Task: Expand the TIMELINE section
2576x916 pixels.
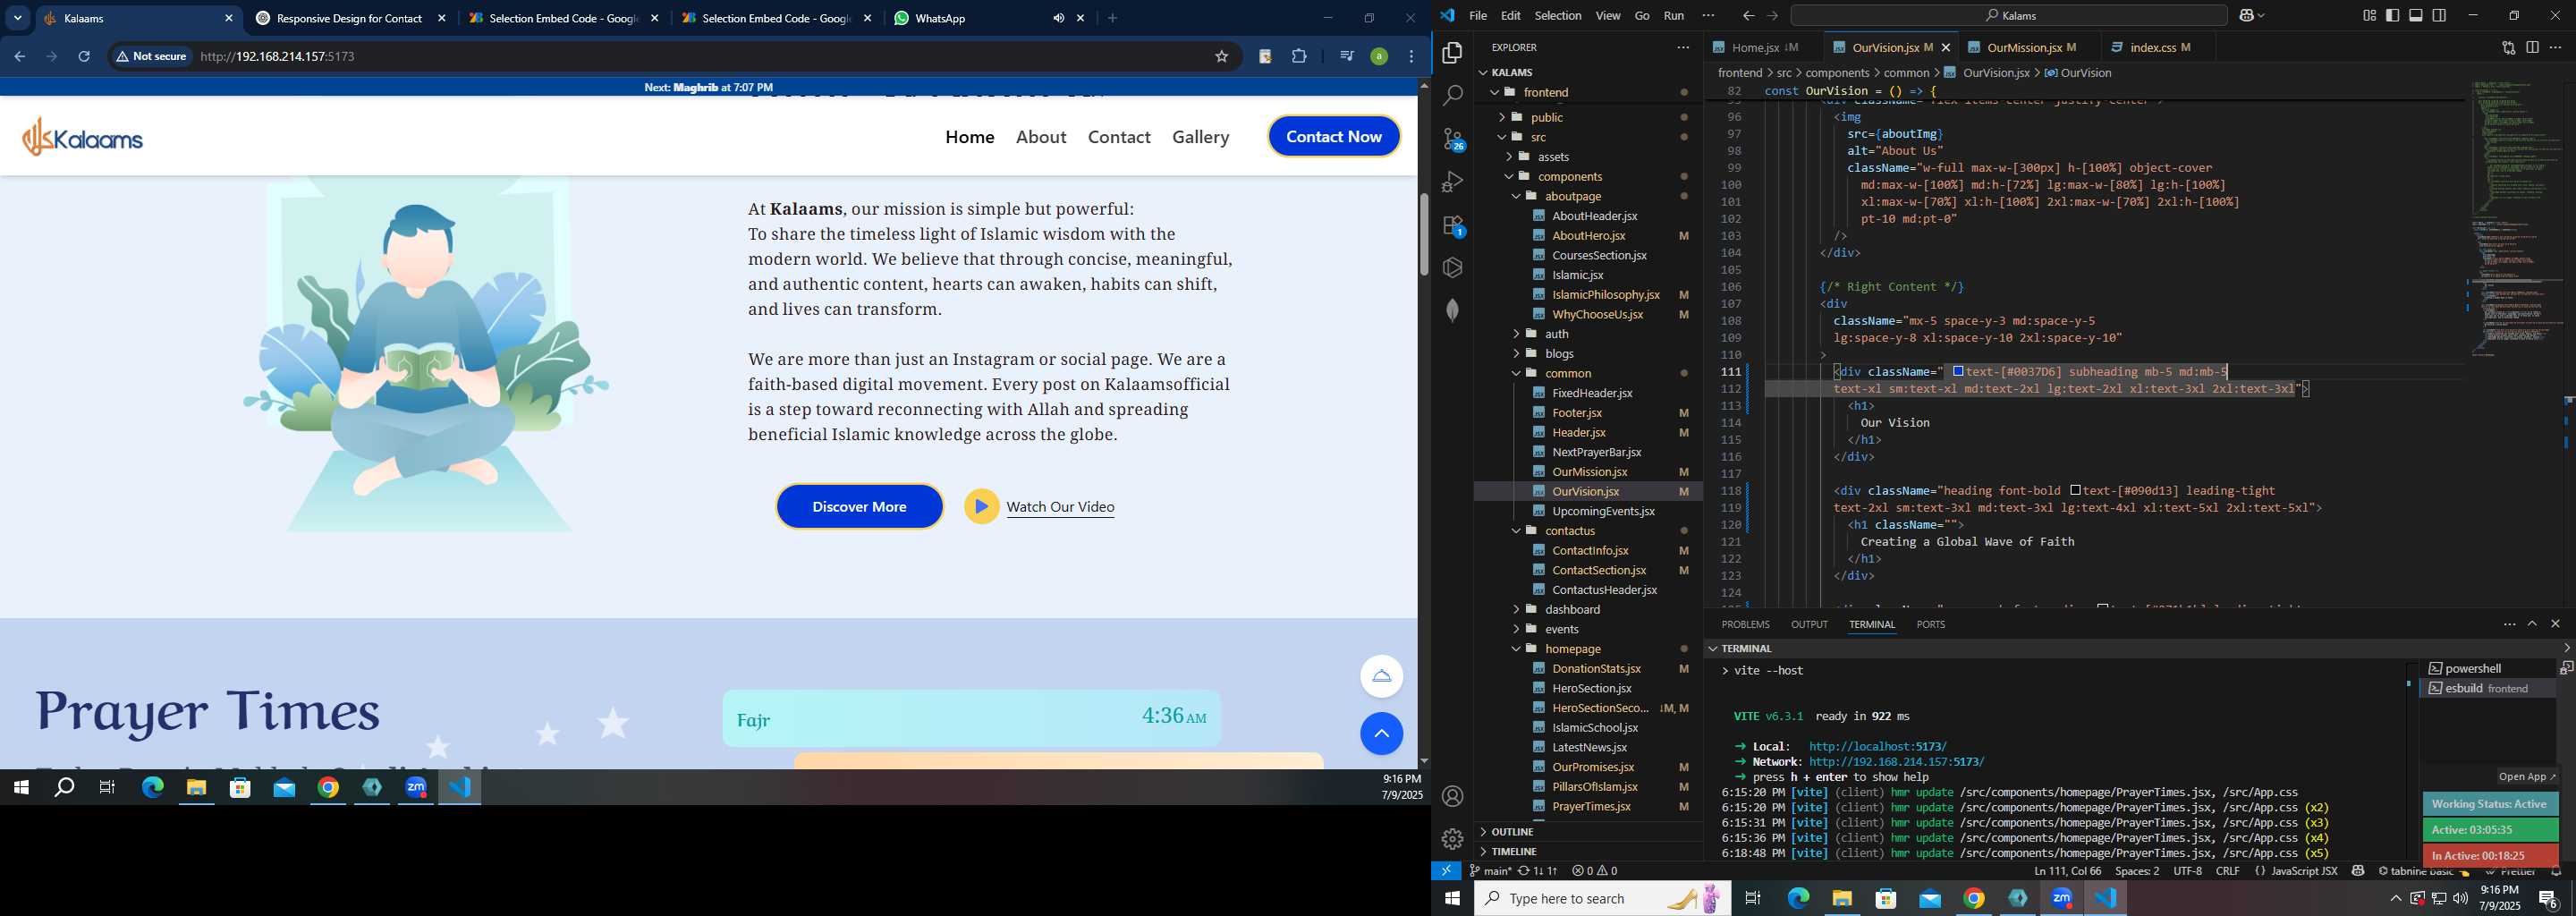Action: click(x=1514, y=851)
